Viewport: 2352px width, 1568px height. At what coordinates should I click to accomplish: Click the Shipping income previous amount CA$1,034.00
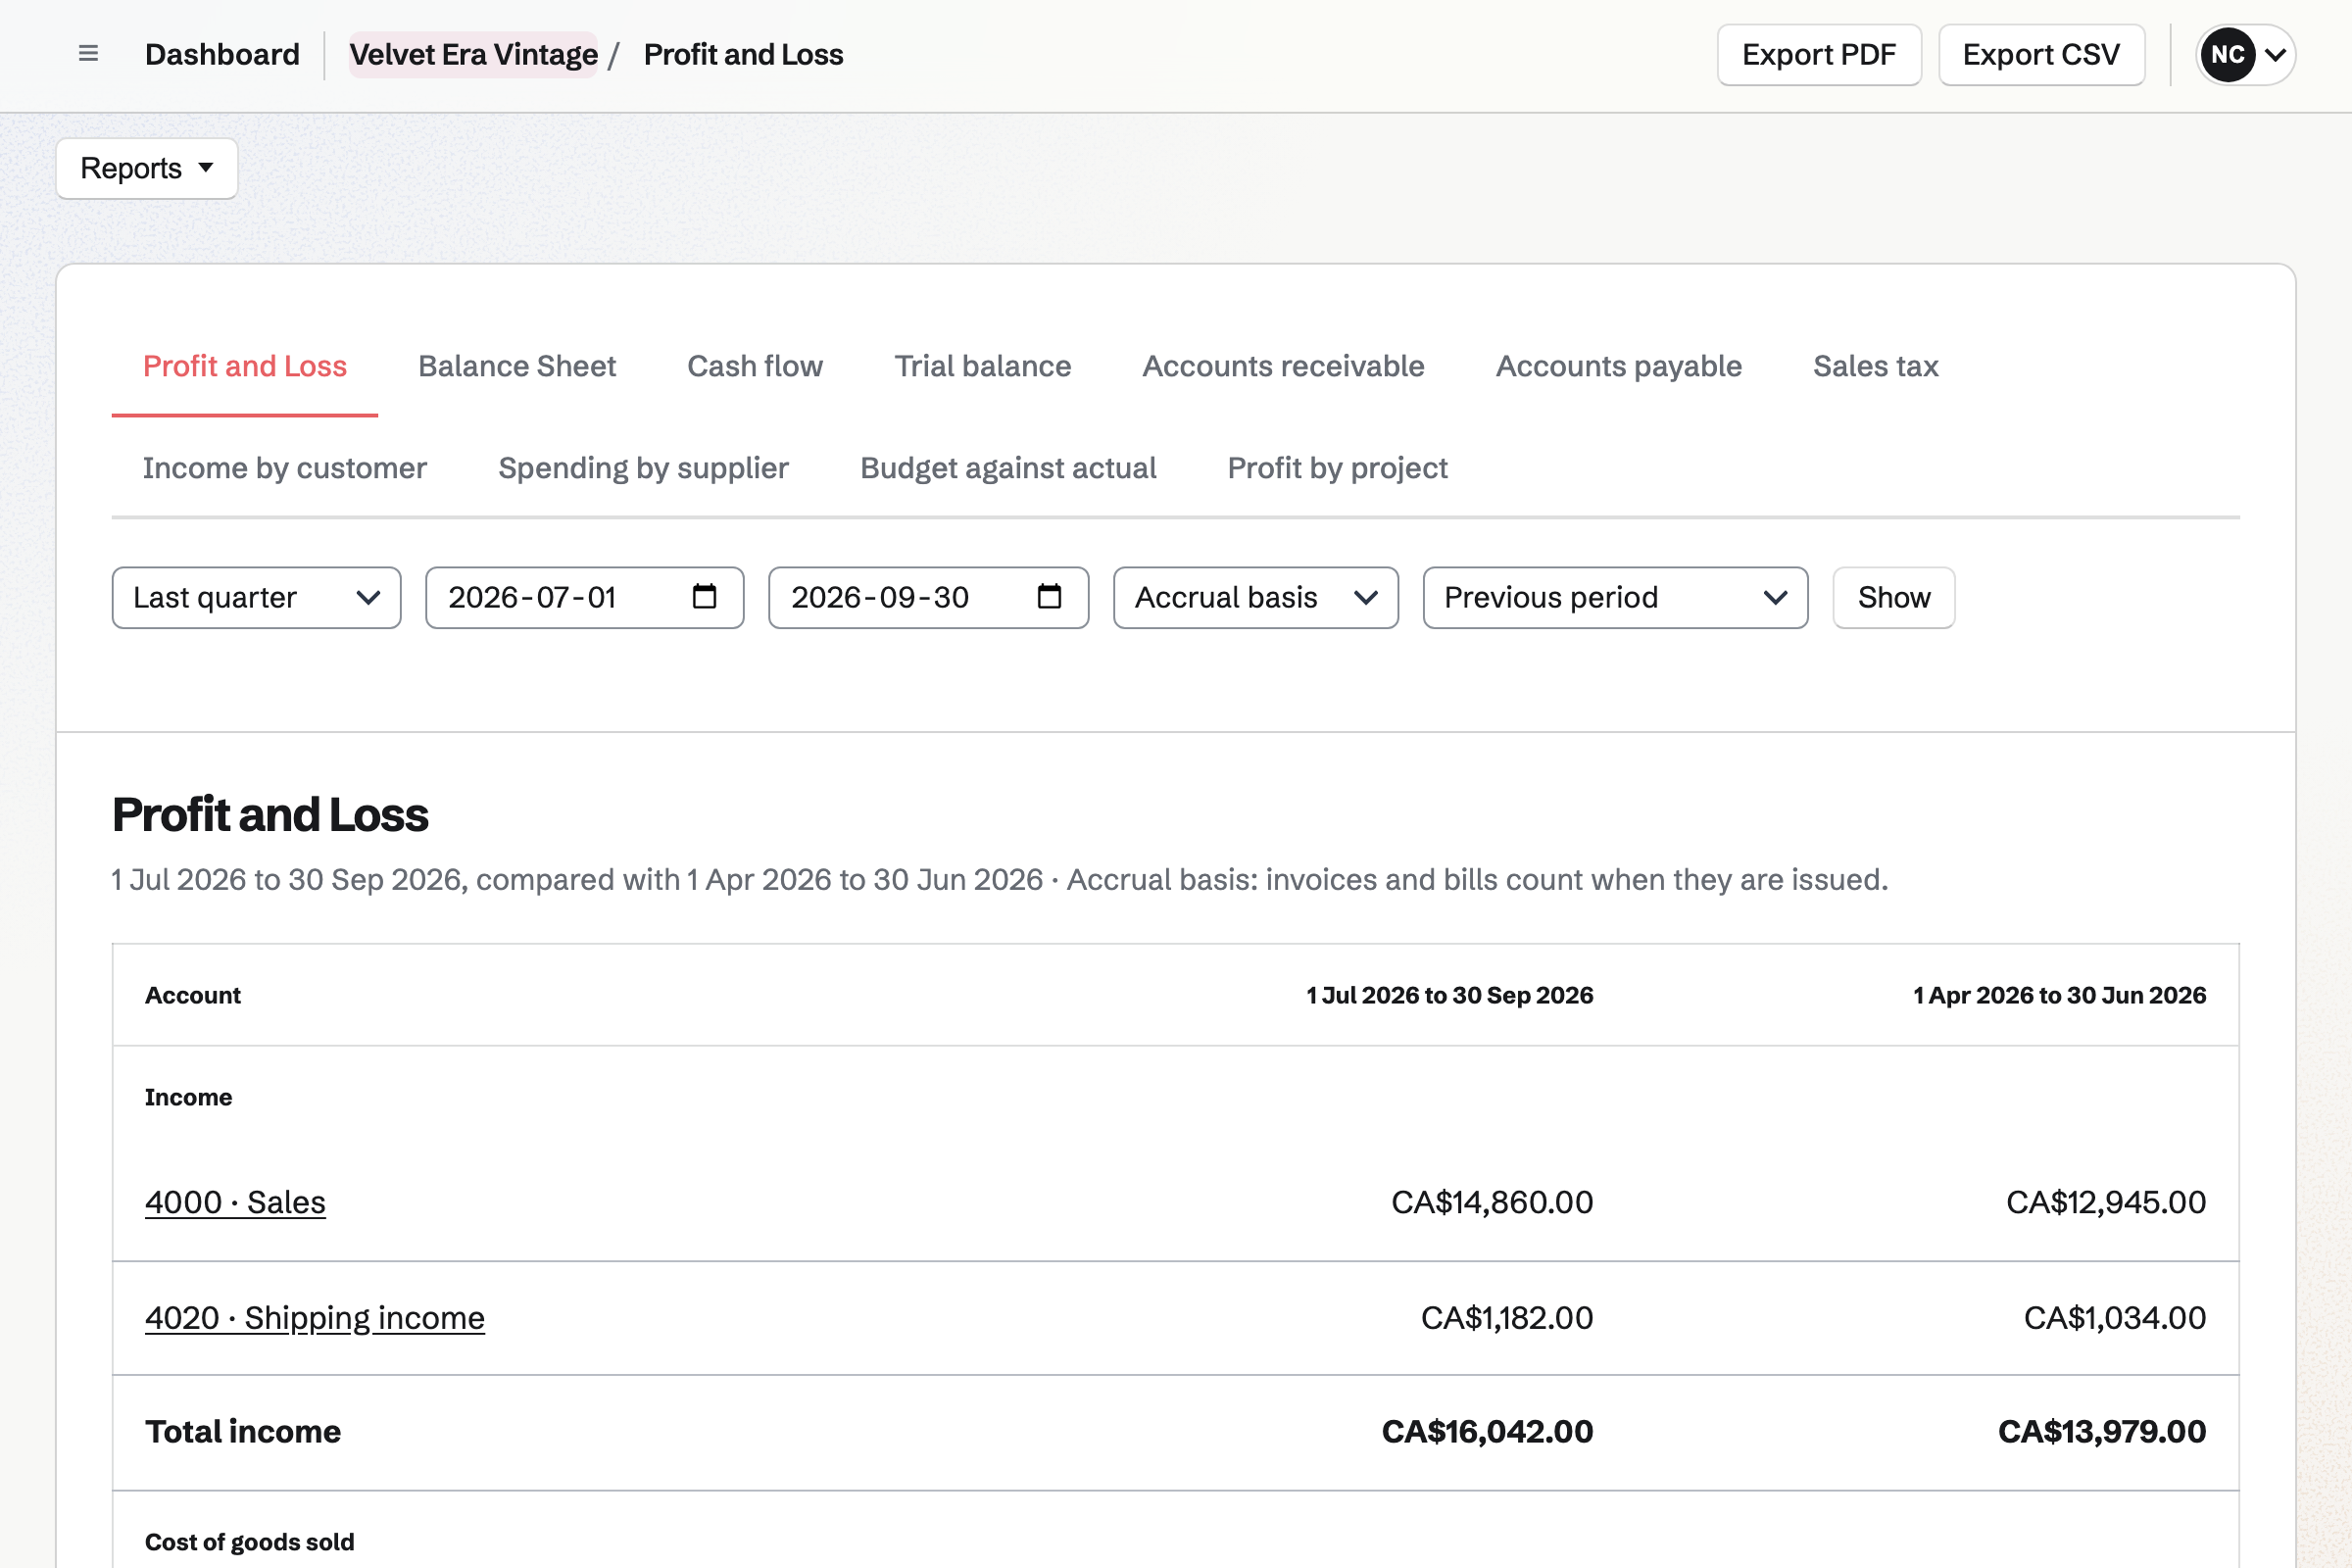[2115, 1318]
